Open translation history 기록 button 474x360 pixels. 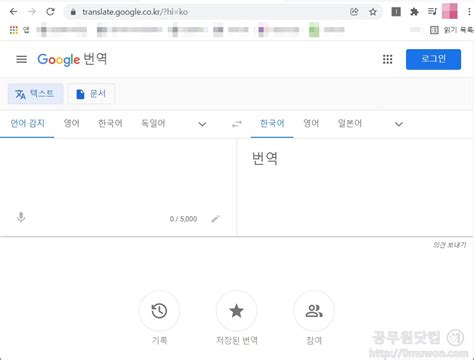159,311
